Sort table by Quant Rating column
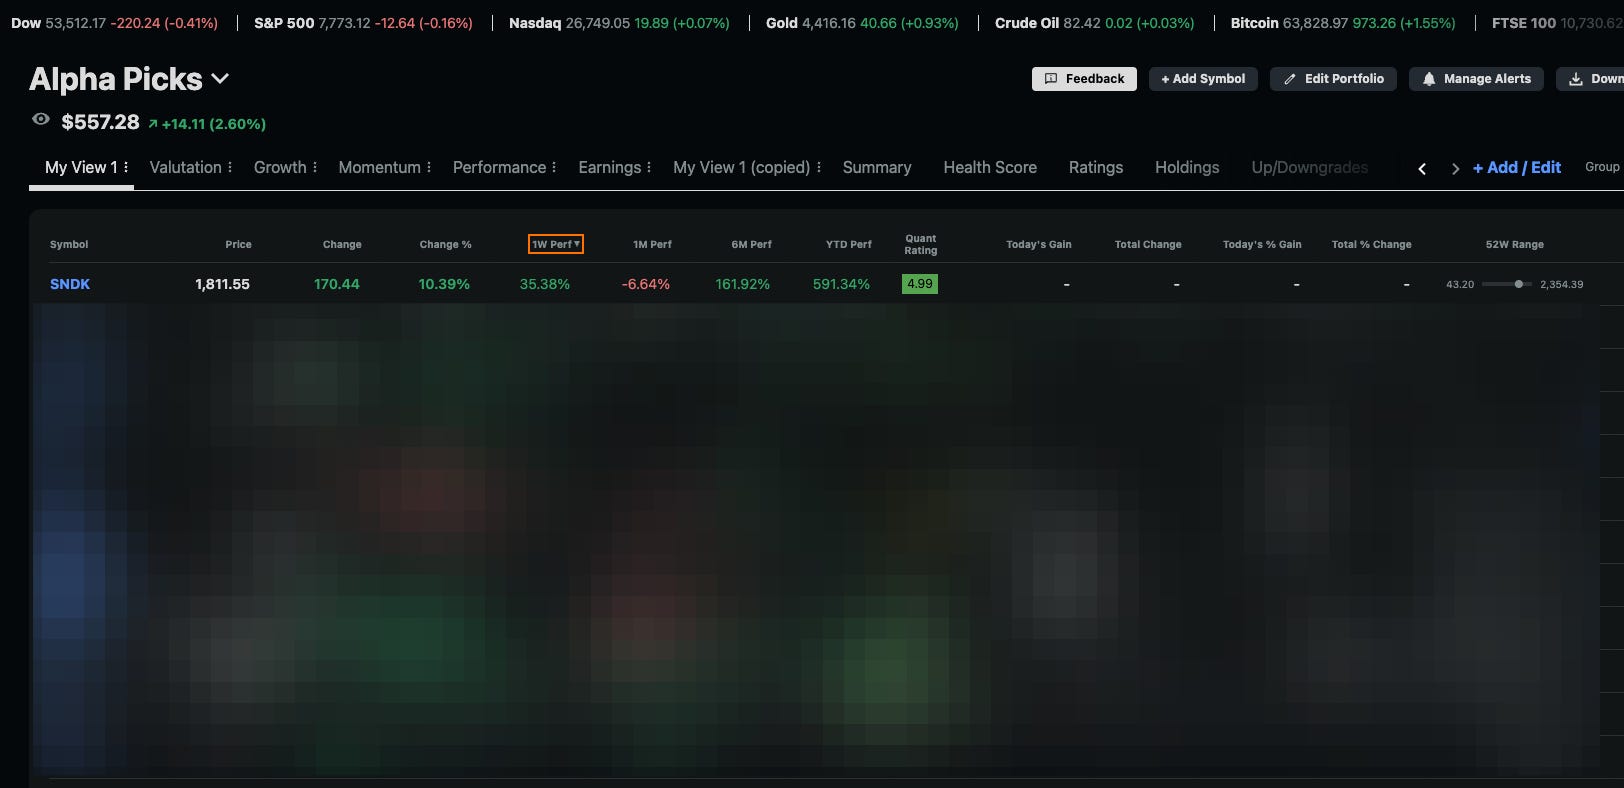The height and width of the screenshot is (788, 1624). click(x=921, y=244)
